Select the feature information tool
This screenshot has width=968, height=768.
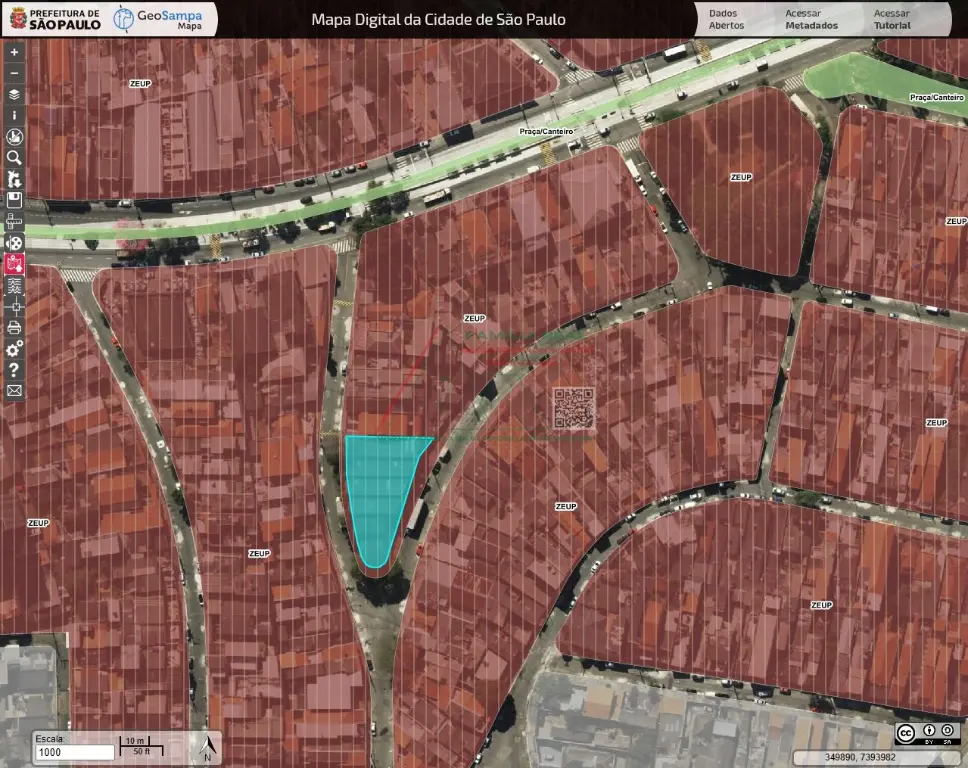[x=14, y=115]
